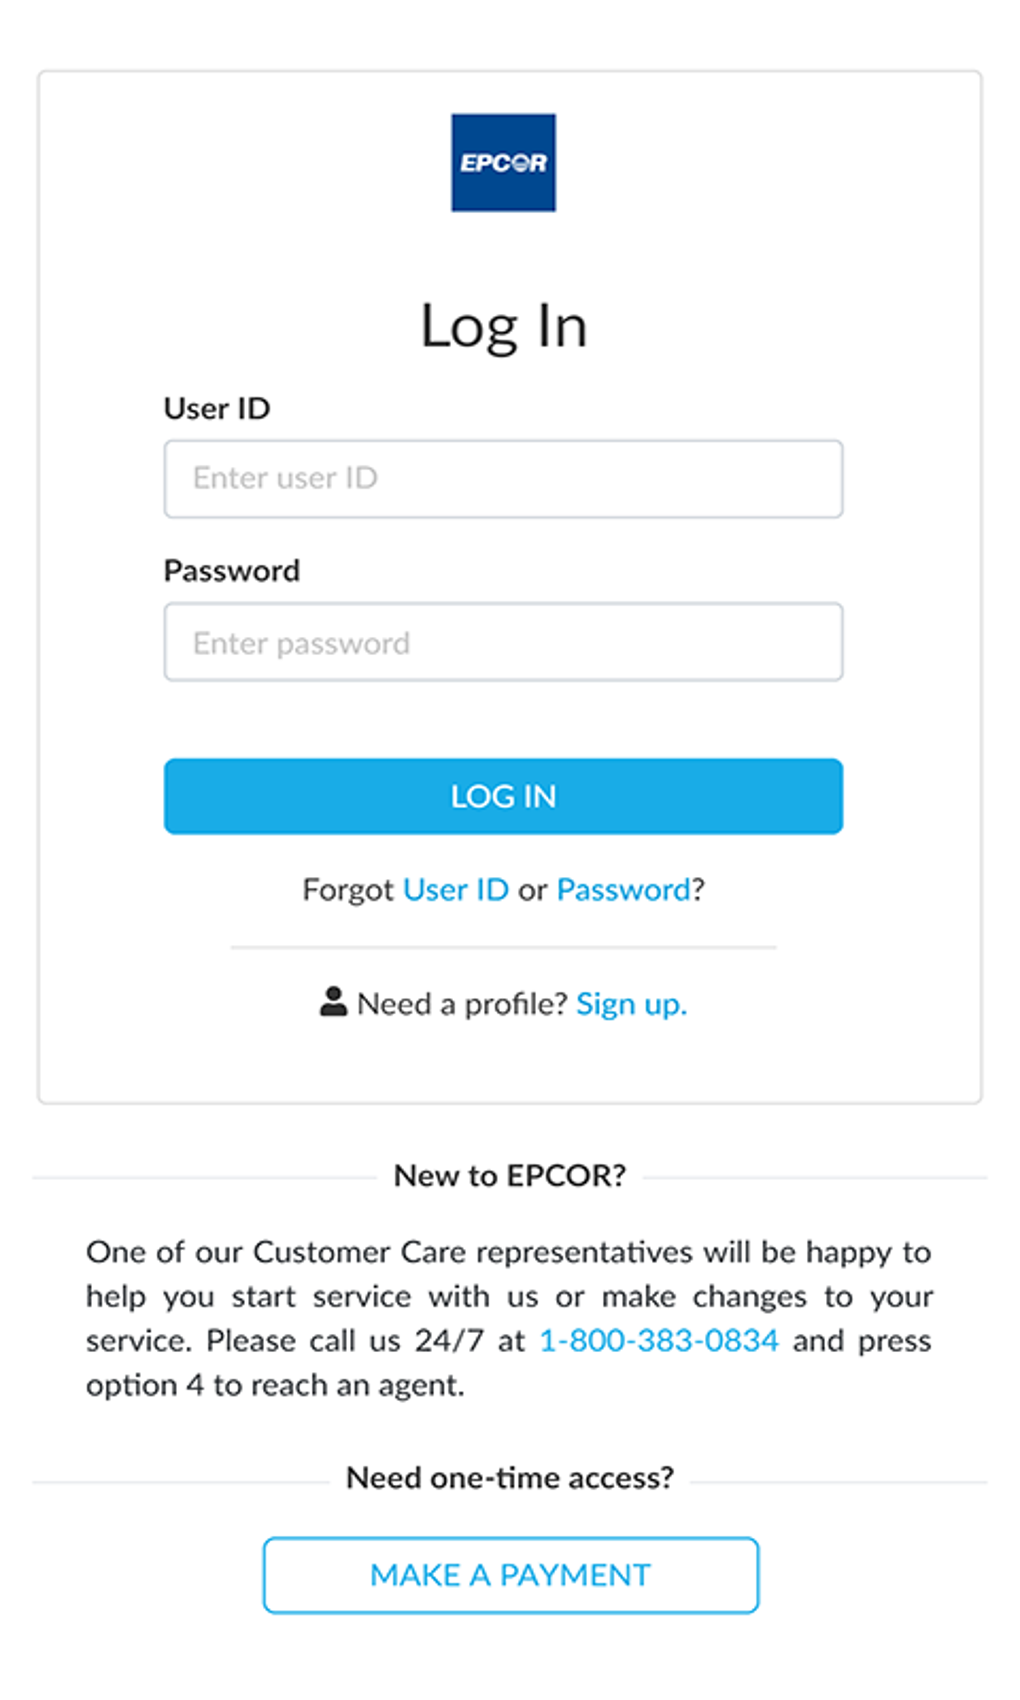Click the EPCOR logo

pos(503,163)
